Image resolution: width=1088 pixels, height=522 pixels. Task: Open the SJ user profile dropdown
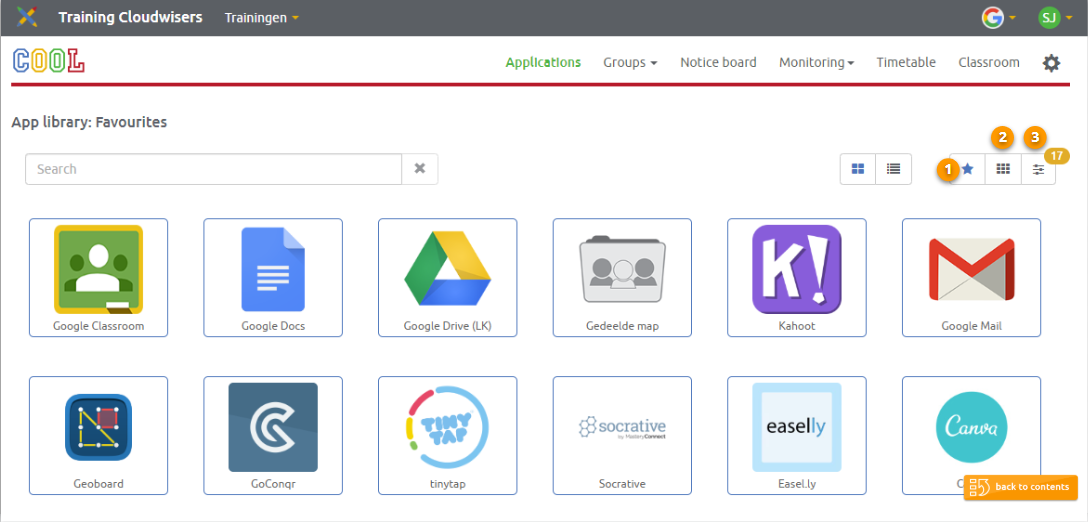1055,17
